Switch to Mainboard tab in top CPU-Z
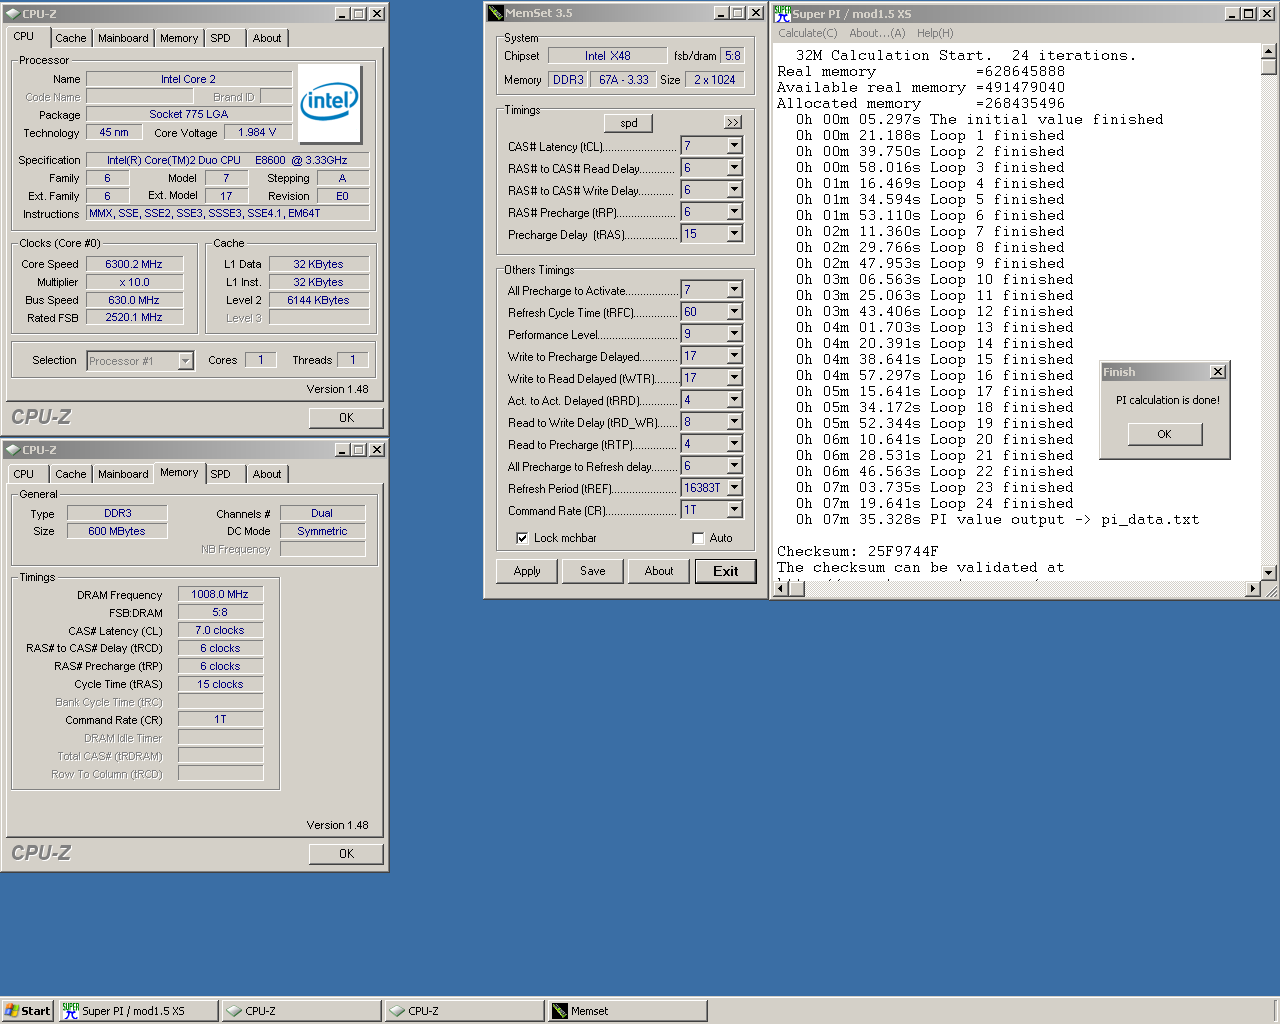This screenshot has height=1024, width=1280. pos(123,38)
